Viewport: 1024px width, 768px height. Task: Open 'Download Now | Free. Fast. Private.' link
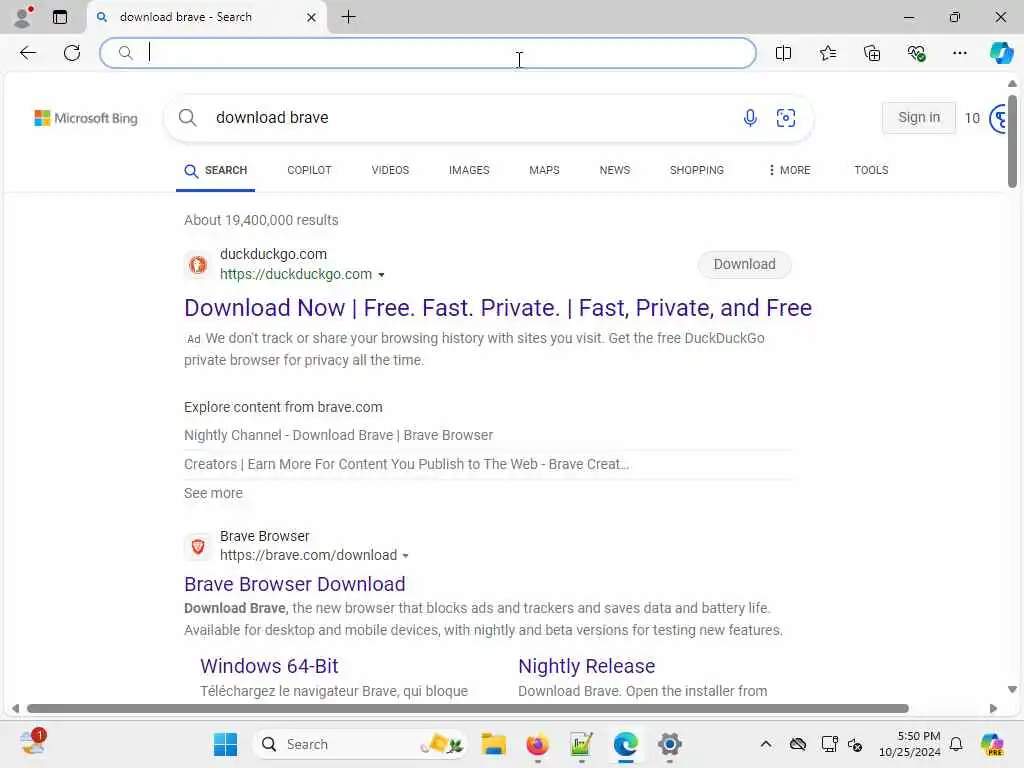click(x=498, y=308)
